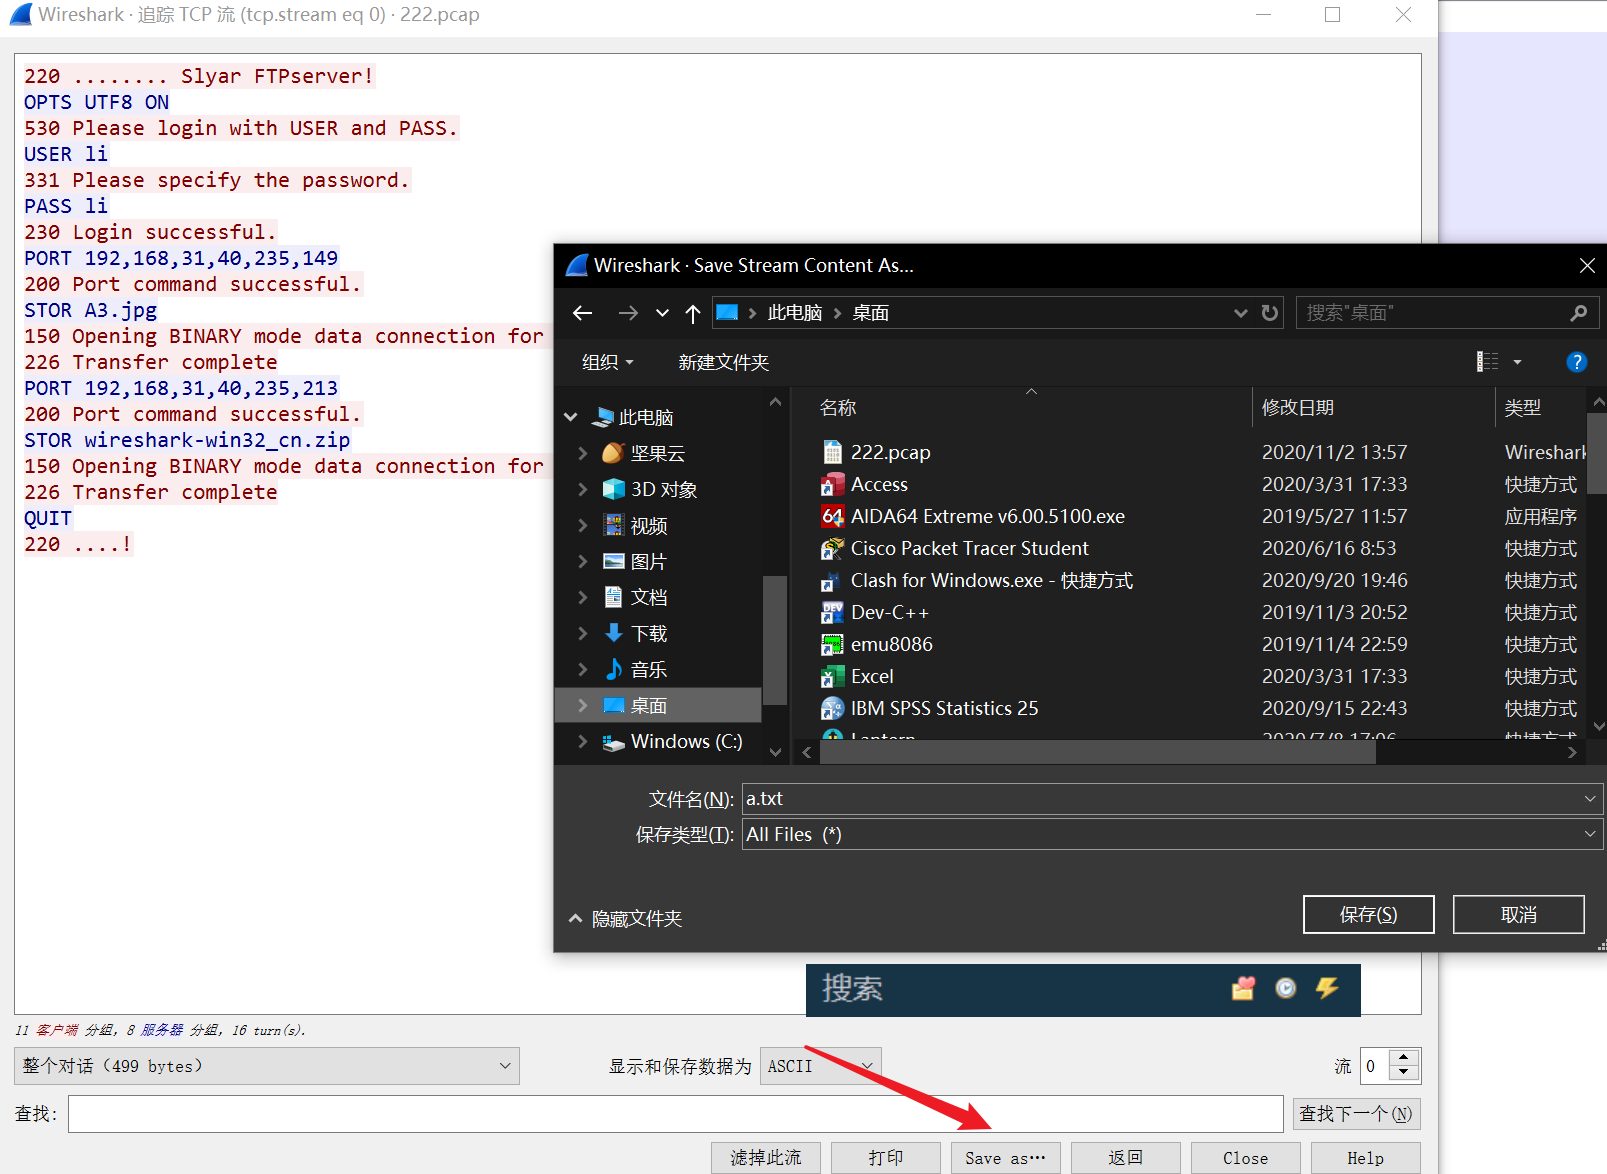Click 保存(S) to save the stream
This screenshot has height=1174, width=1607.
[1368, 915]
